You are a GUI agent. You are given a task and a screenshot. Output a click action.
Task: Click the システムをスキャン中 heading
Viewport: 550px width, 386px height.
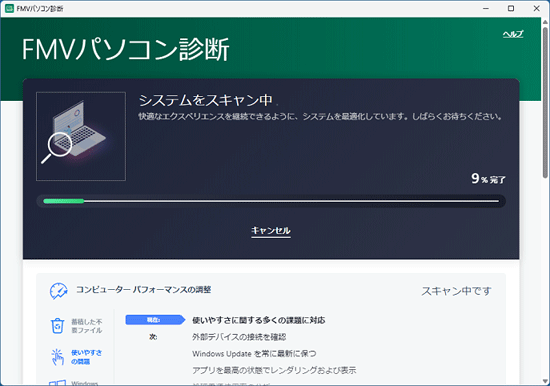pyautogui.click(x=206, y=100)
